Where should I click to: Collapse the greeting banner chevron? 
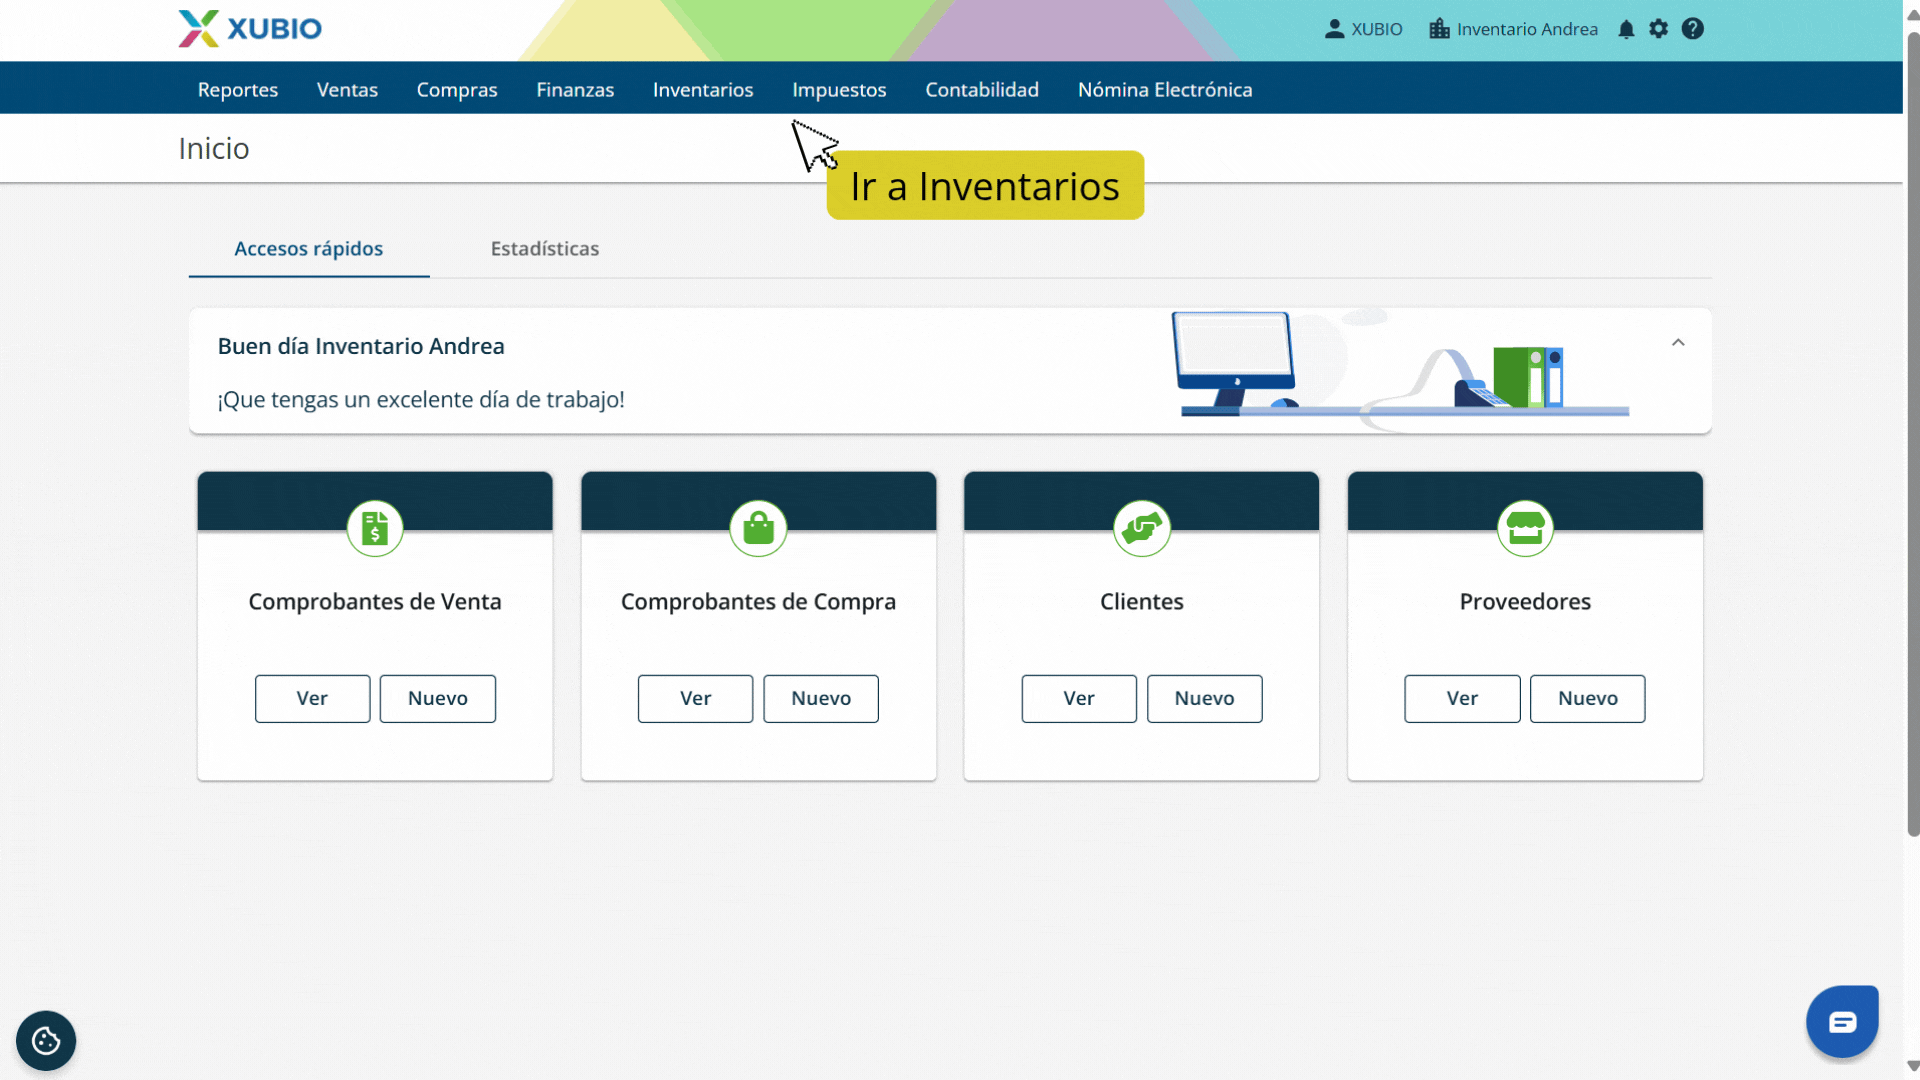[x=1678, y=343]
